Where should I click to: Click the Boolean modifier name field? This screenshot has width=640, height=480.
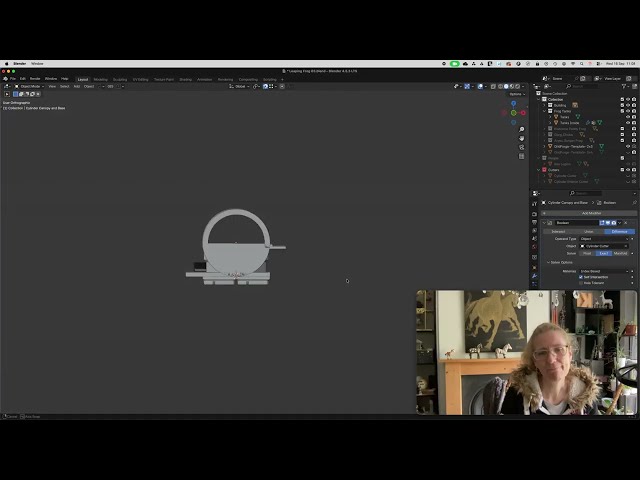[576, 223]
